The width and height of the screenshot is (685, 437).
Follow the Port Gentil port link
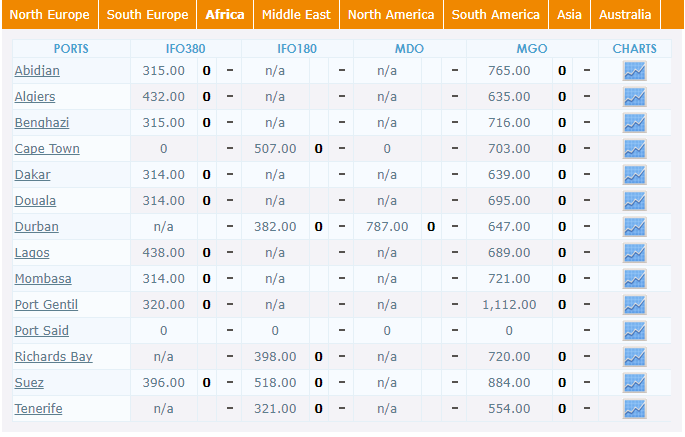pos(46,305)
